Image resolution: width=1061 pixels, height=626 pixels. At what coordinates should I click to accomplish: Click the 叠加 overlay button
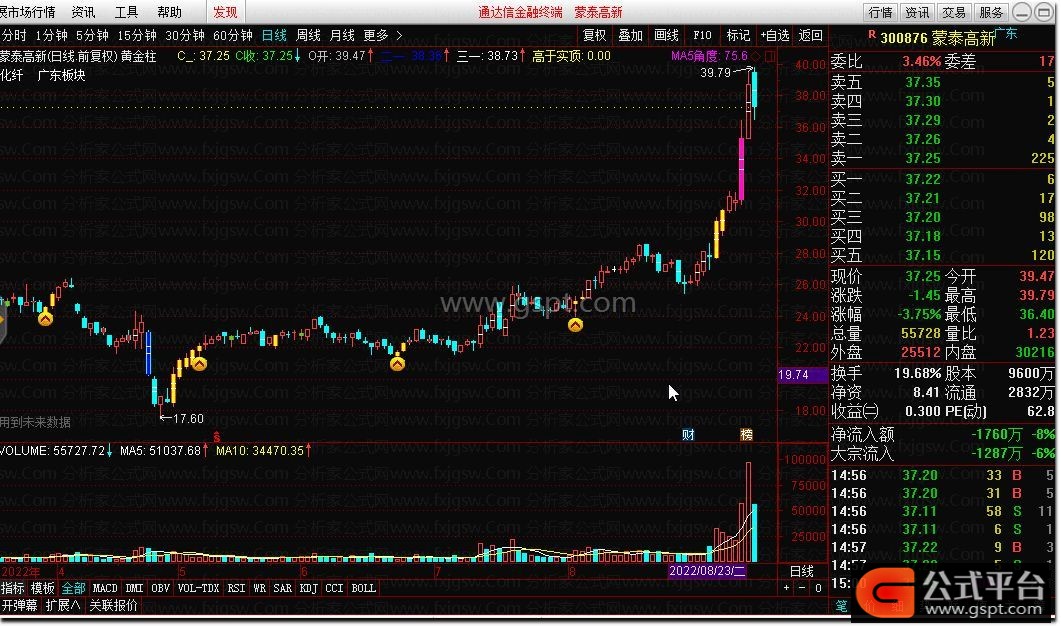(x=631, y=35)
